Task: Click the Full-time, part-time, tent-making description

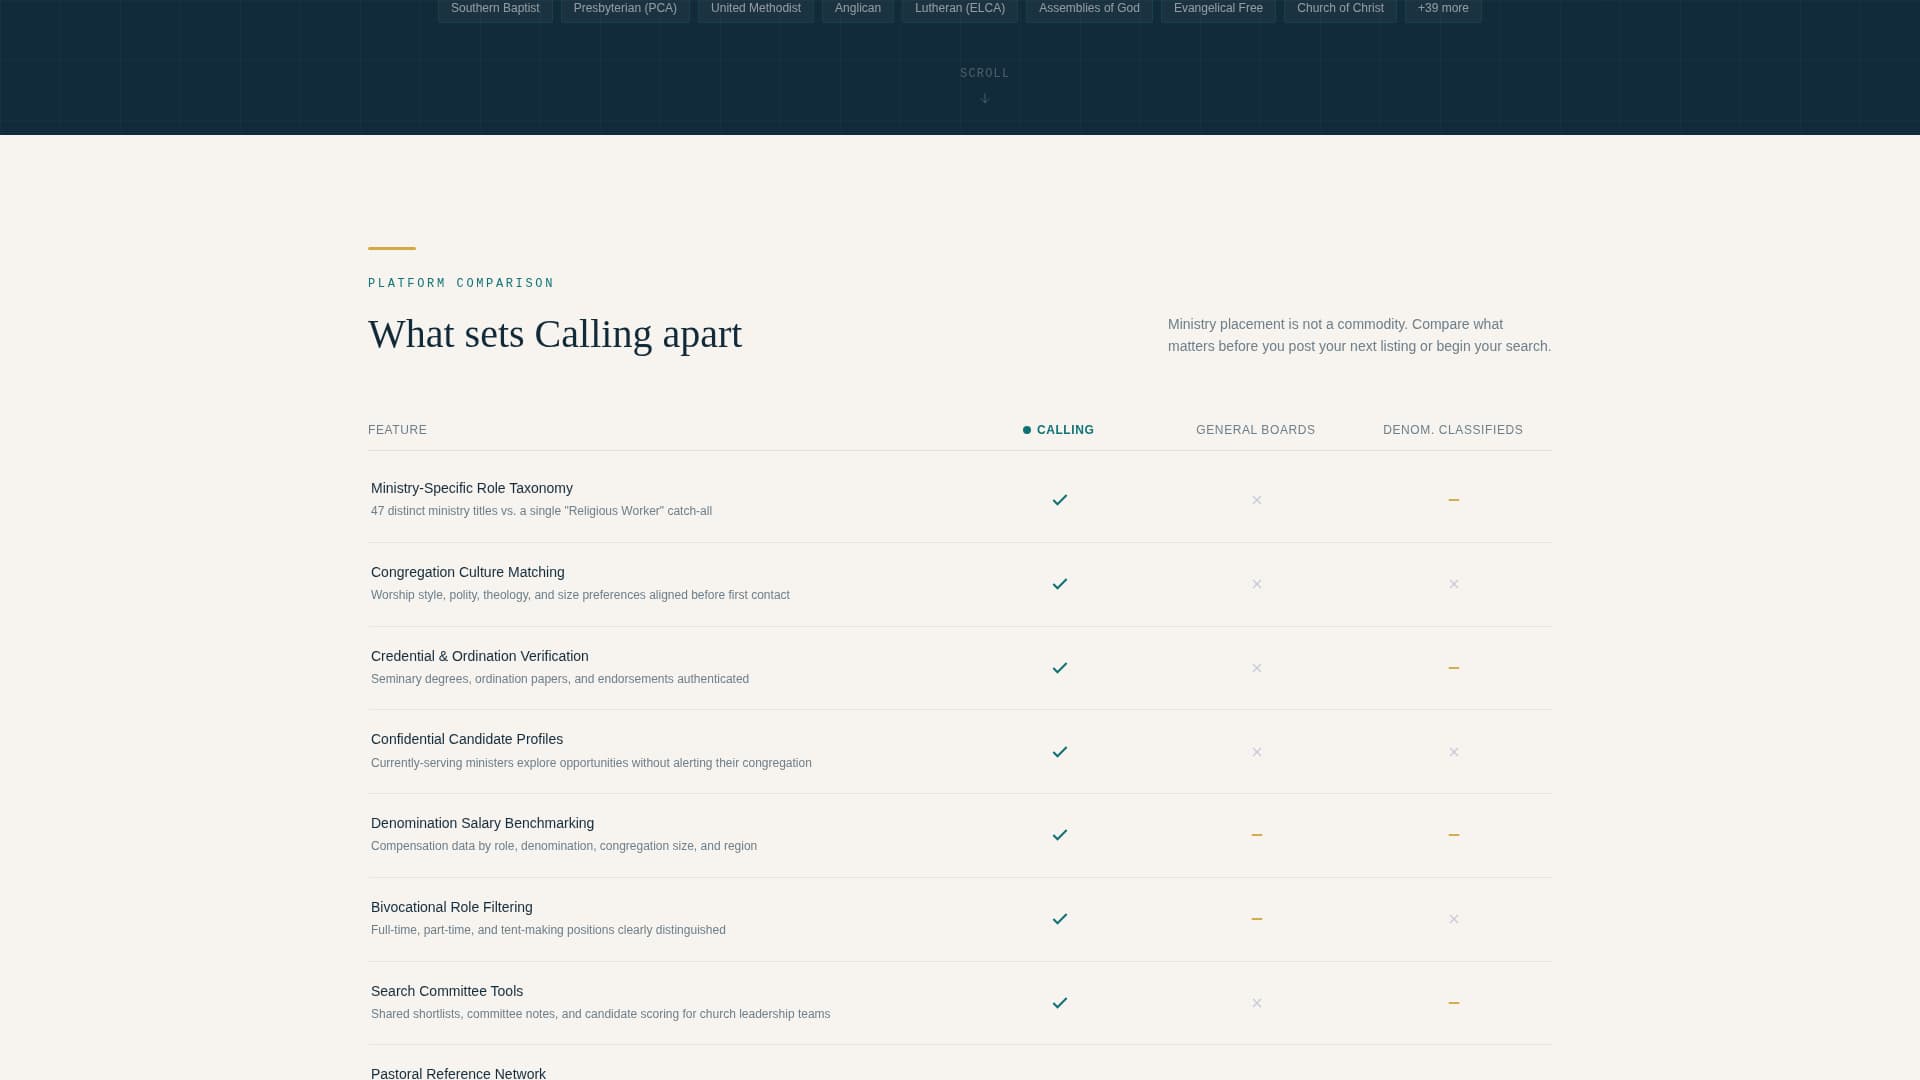Action: (x=548, y=930)
